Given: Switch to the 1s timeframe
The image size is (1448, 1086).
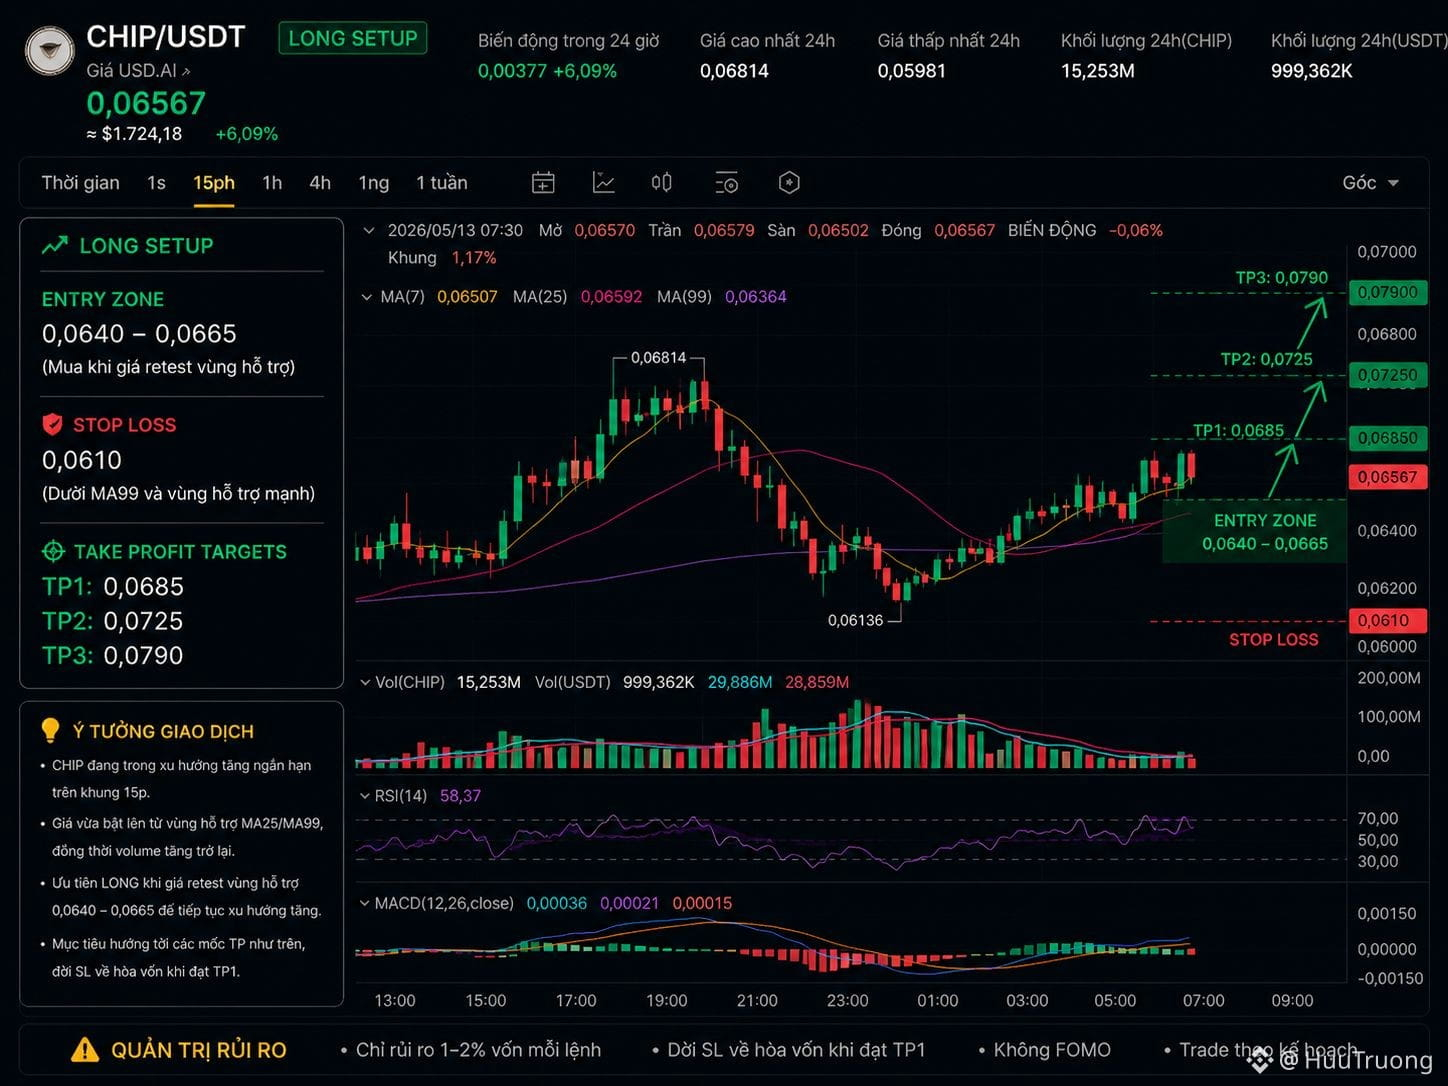Looking at the screenshot, I should pyautogui.click(x=156, y=182).
